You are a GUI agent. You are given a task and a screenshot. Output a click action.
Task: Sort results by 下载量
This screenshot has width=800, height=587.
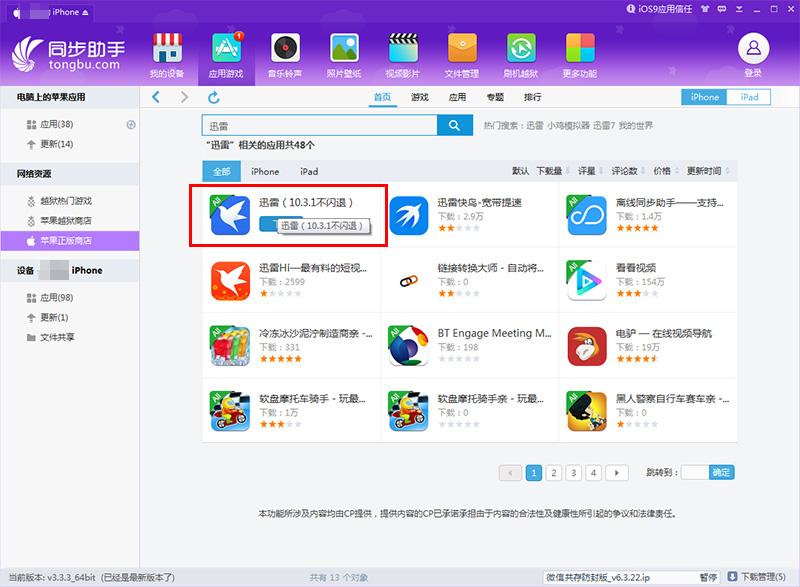[x=552, y=171]
